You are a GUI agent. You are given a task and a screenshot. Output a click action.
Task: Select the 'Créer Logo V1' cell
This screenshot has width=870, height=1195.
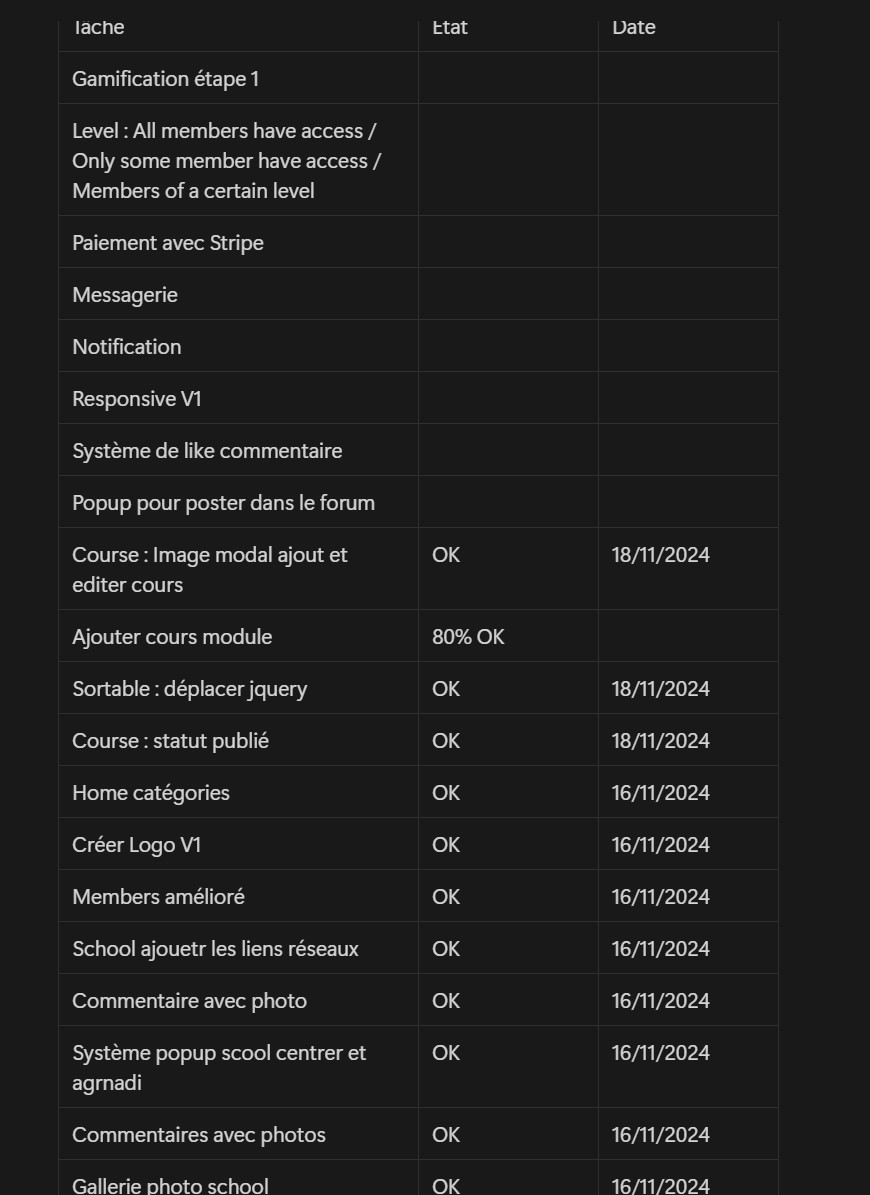(238, 844)
